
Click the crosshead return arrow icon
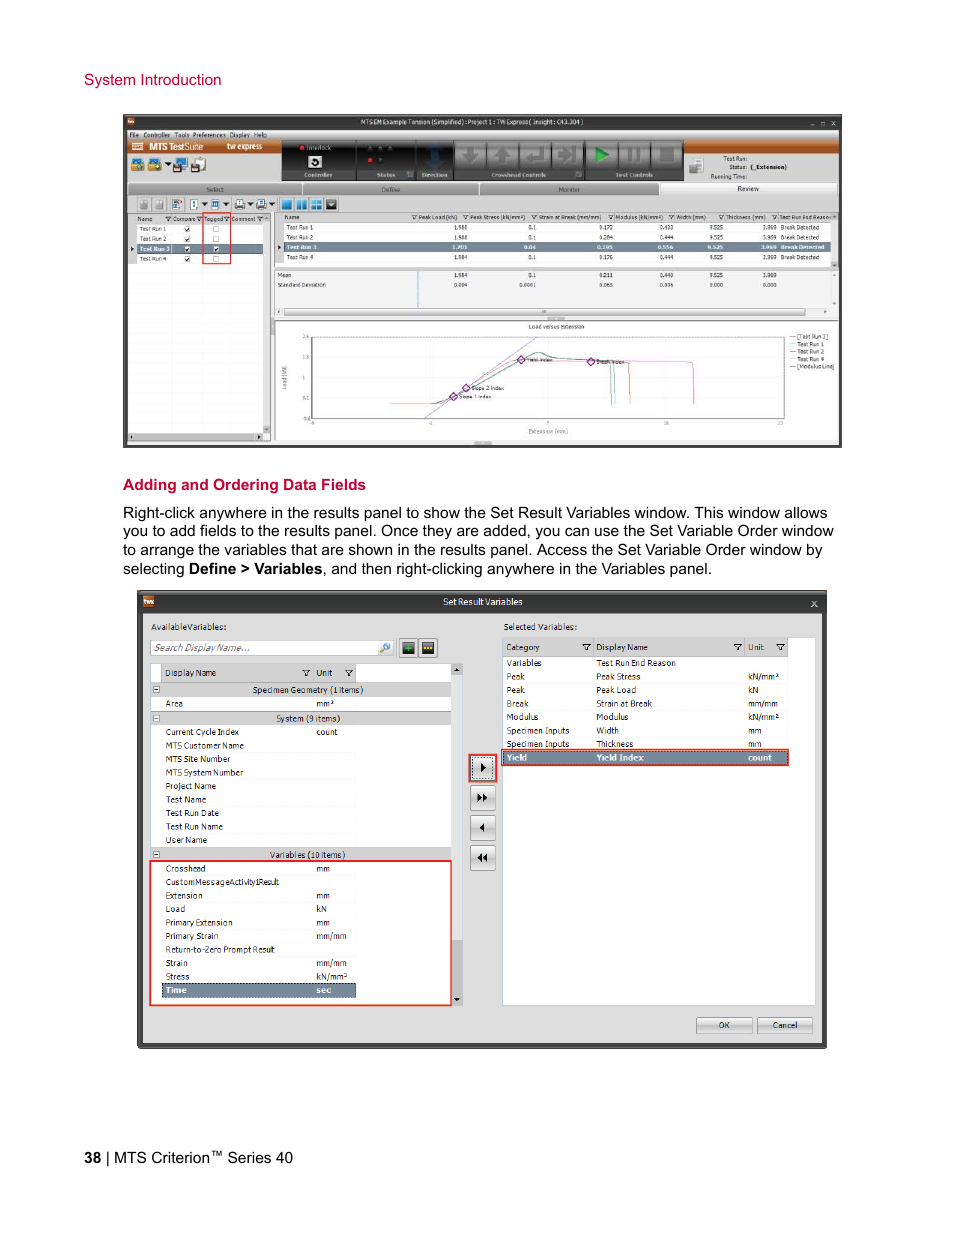point(535,155)
